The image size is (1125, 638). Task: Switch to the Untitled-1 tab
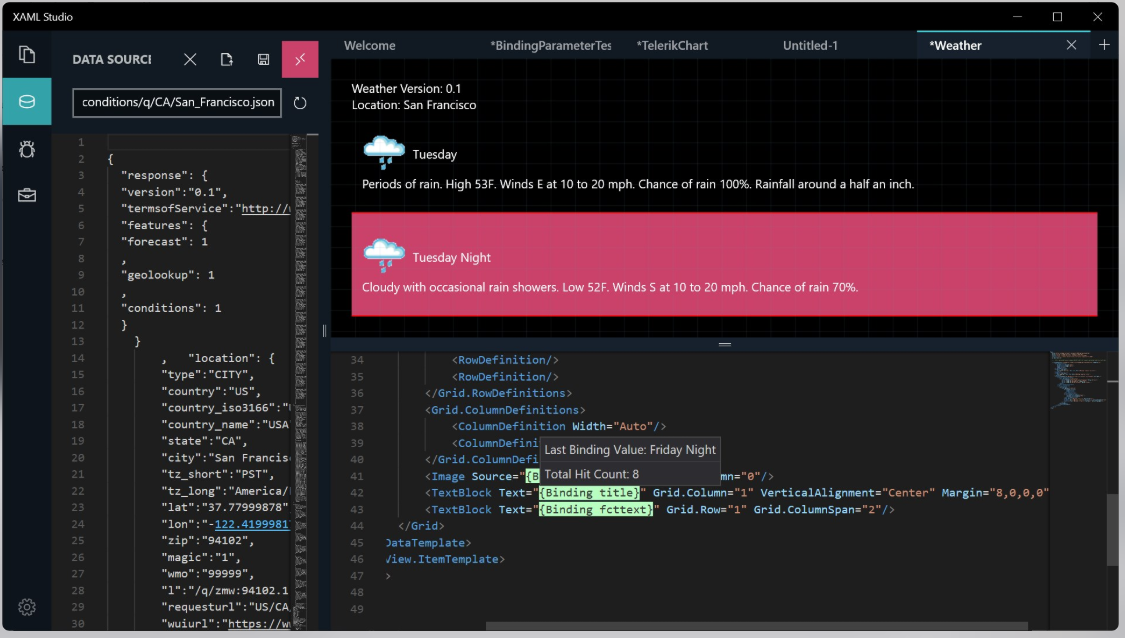[x=810, y=45]
